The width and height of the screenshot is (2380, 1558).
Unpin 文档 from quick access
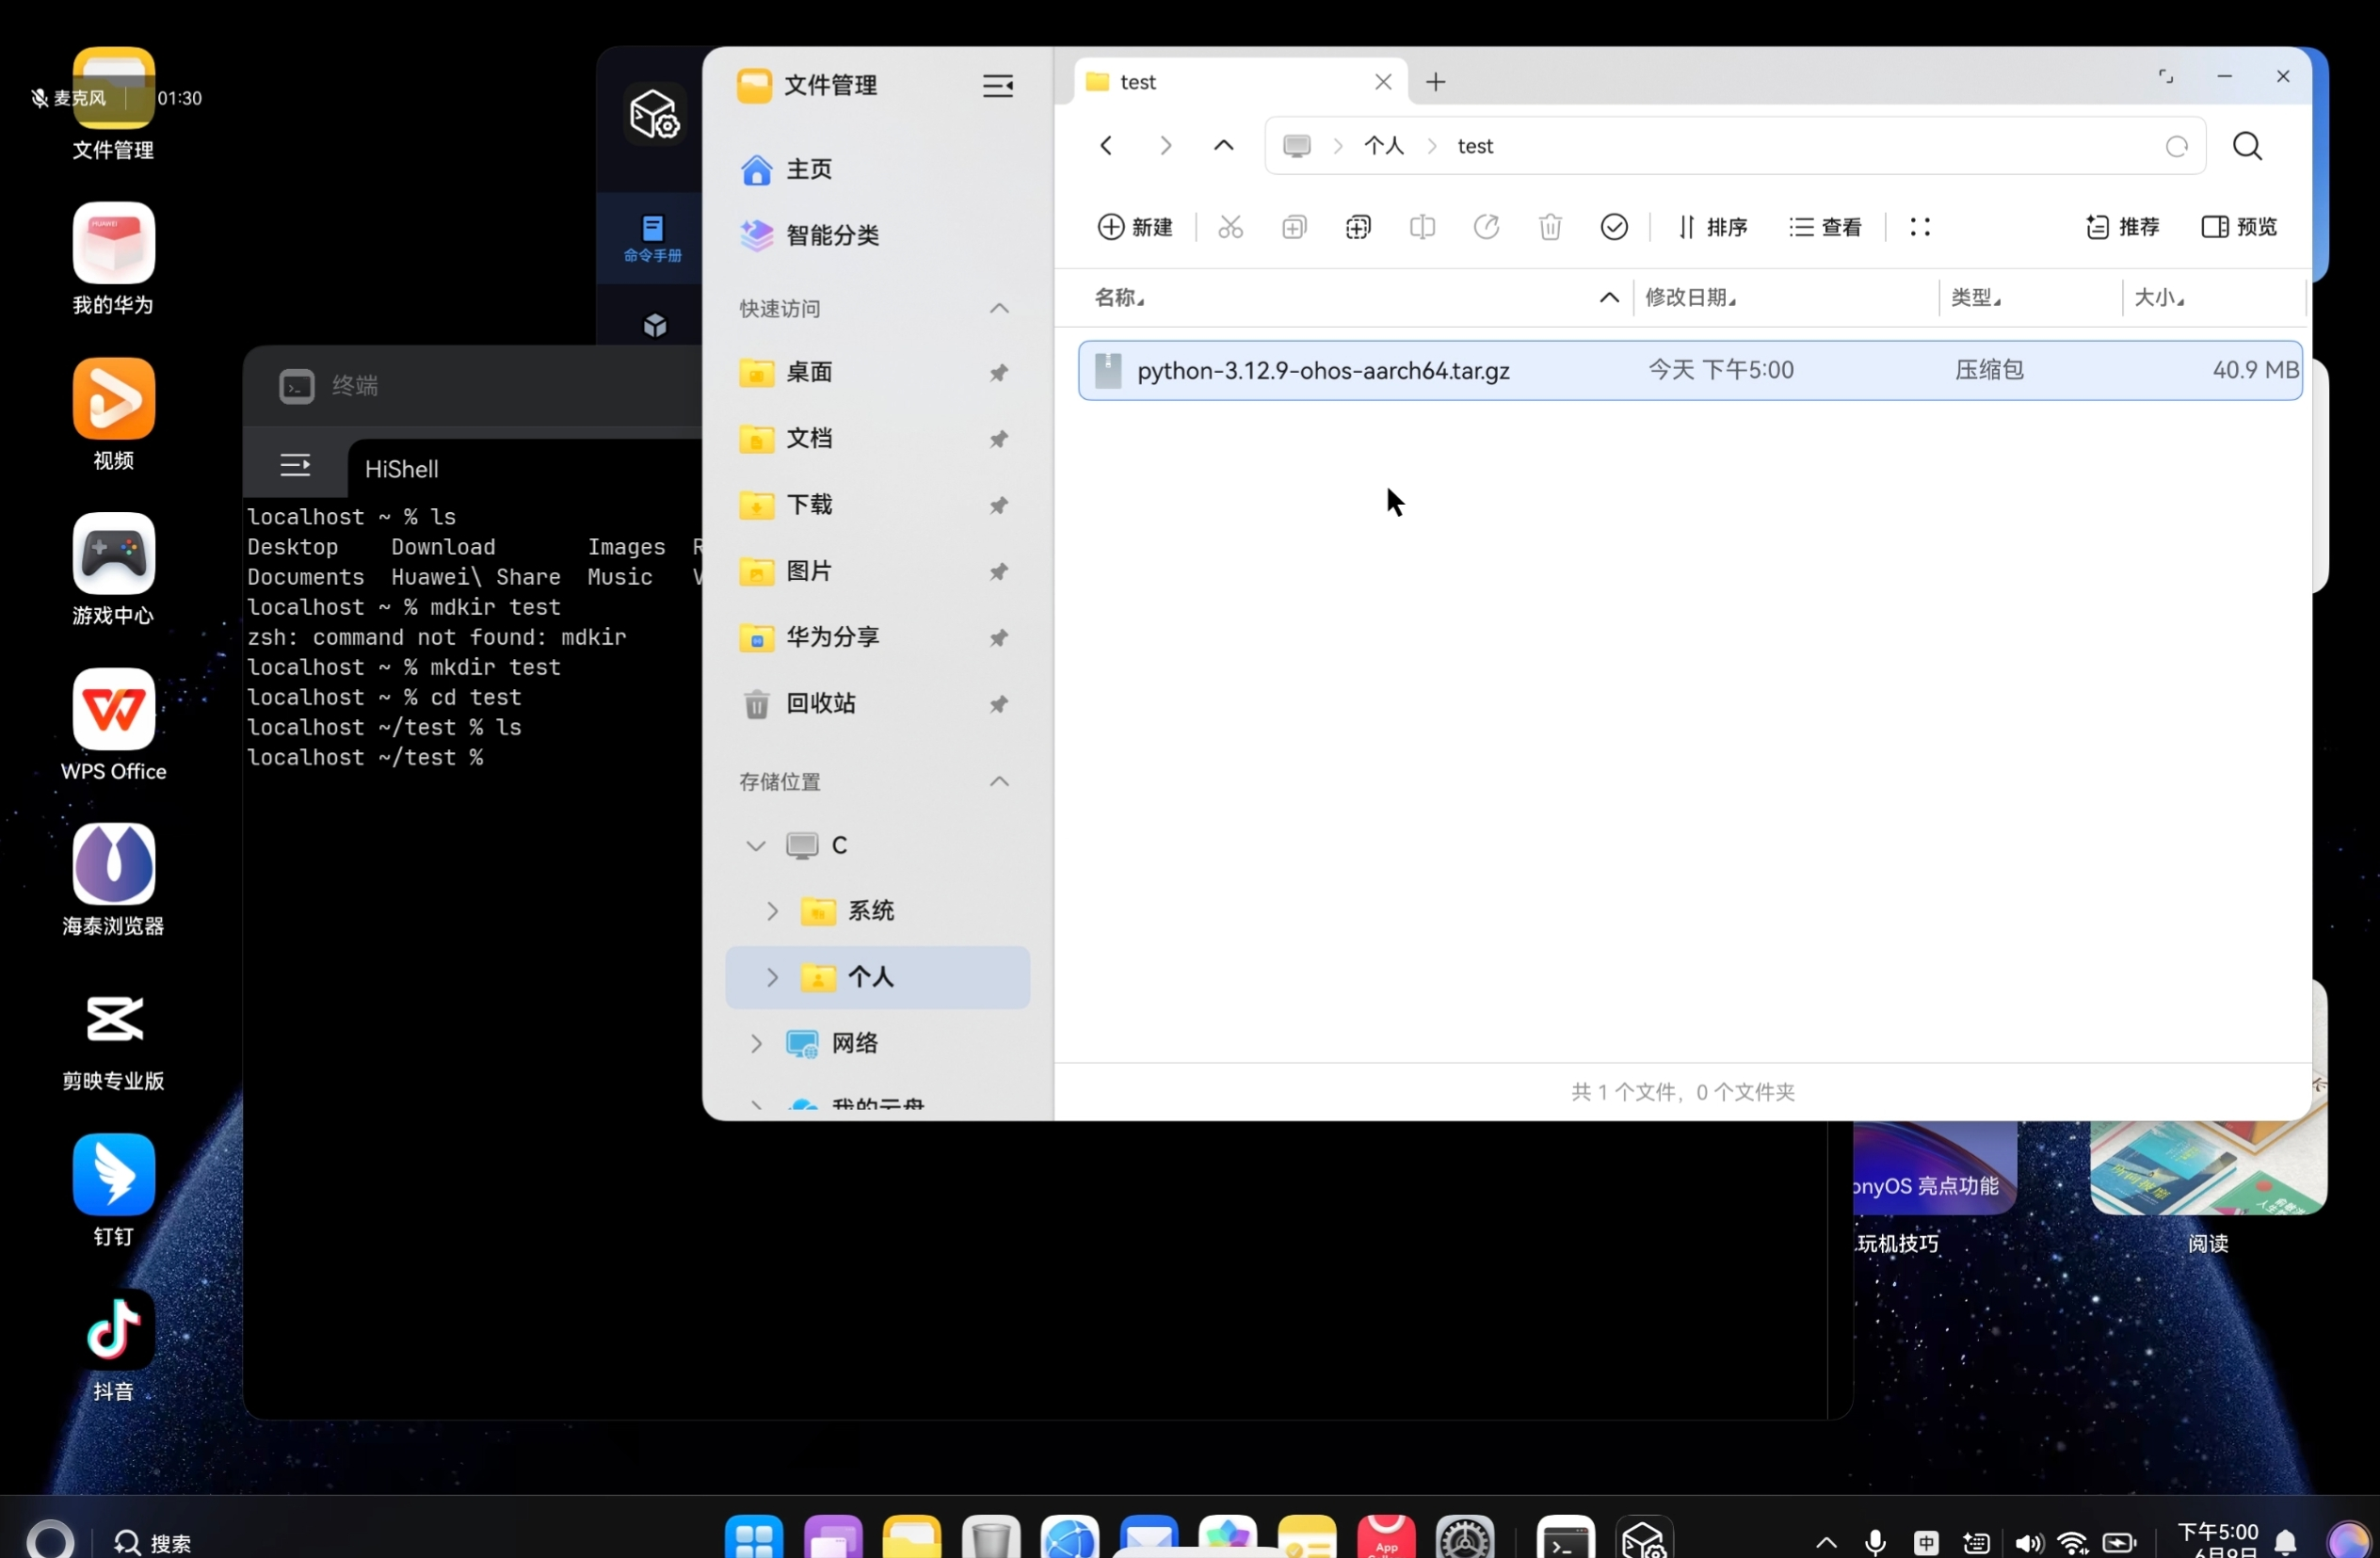pos(998,439)
